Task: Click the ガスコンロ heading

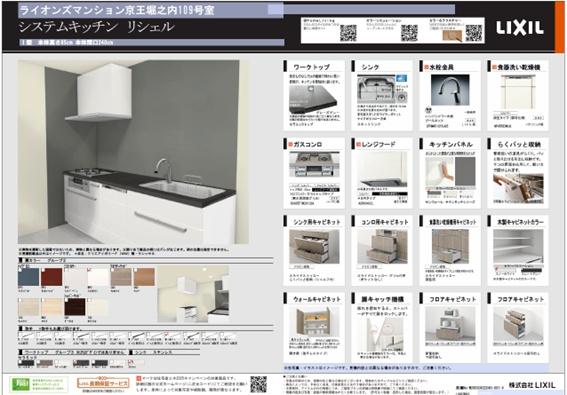Action: pyautogui.click(x=308, y=144)
